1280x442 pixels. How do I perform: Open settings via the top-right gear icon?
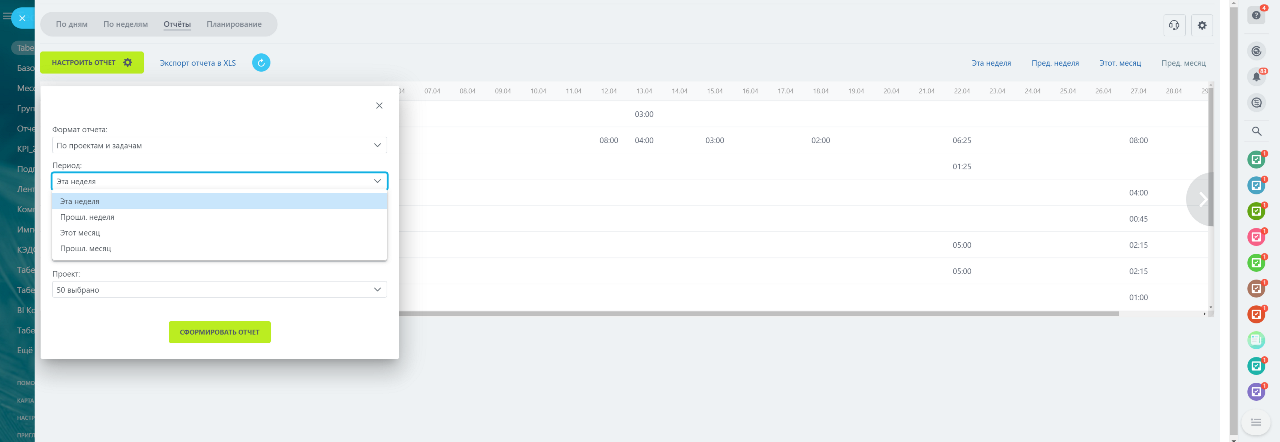pyautogui.click(x=1202, y=26)
